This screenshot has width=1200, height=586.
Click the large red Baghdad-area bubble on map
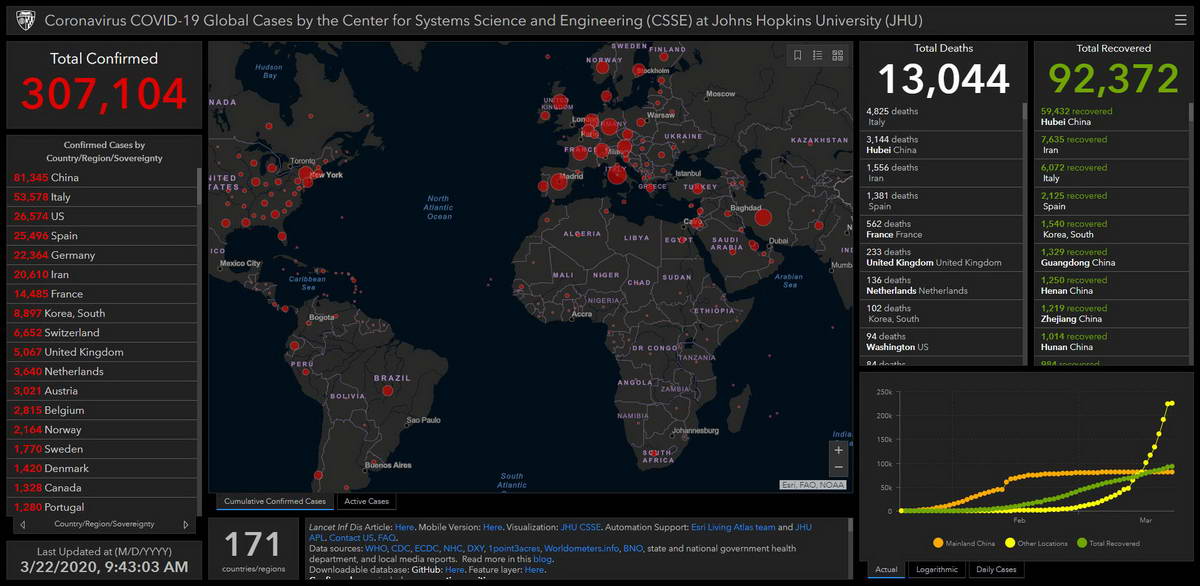pos(763,218)
